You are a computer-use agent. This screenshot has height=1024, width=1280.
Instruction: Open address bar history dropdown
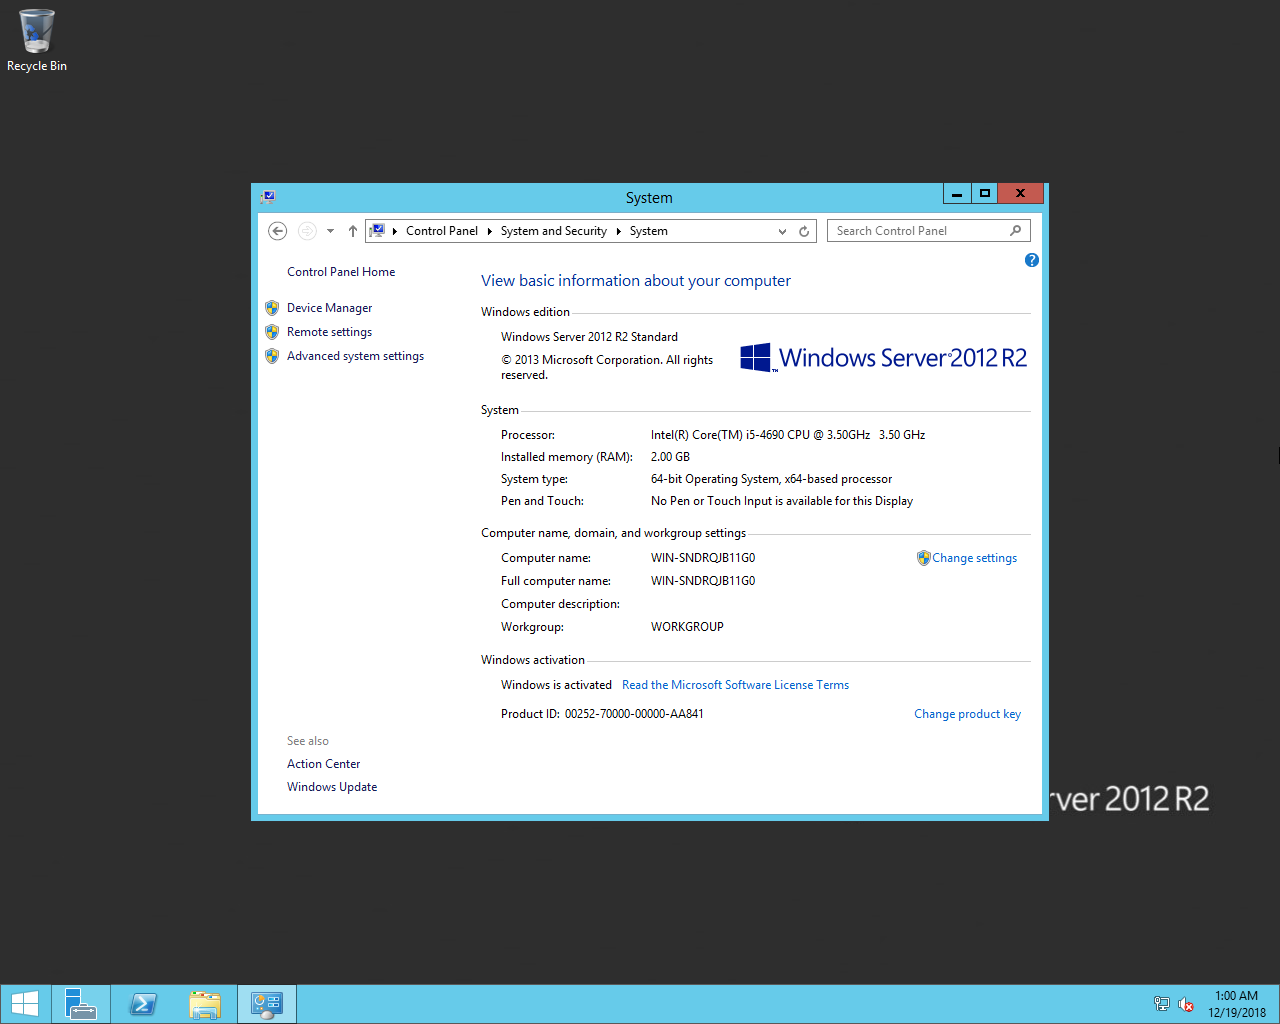tap(782, 231)
